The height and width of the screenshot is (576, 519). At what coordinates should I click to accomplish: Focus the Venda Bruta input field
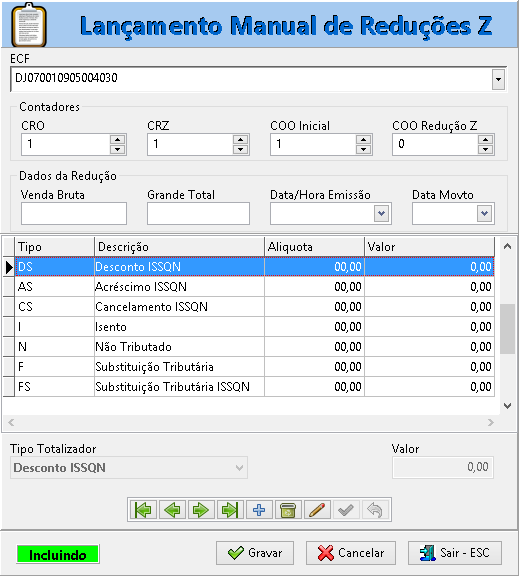coord(74,213)
